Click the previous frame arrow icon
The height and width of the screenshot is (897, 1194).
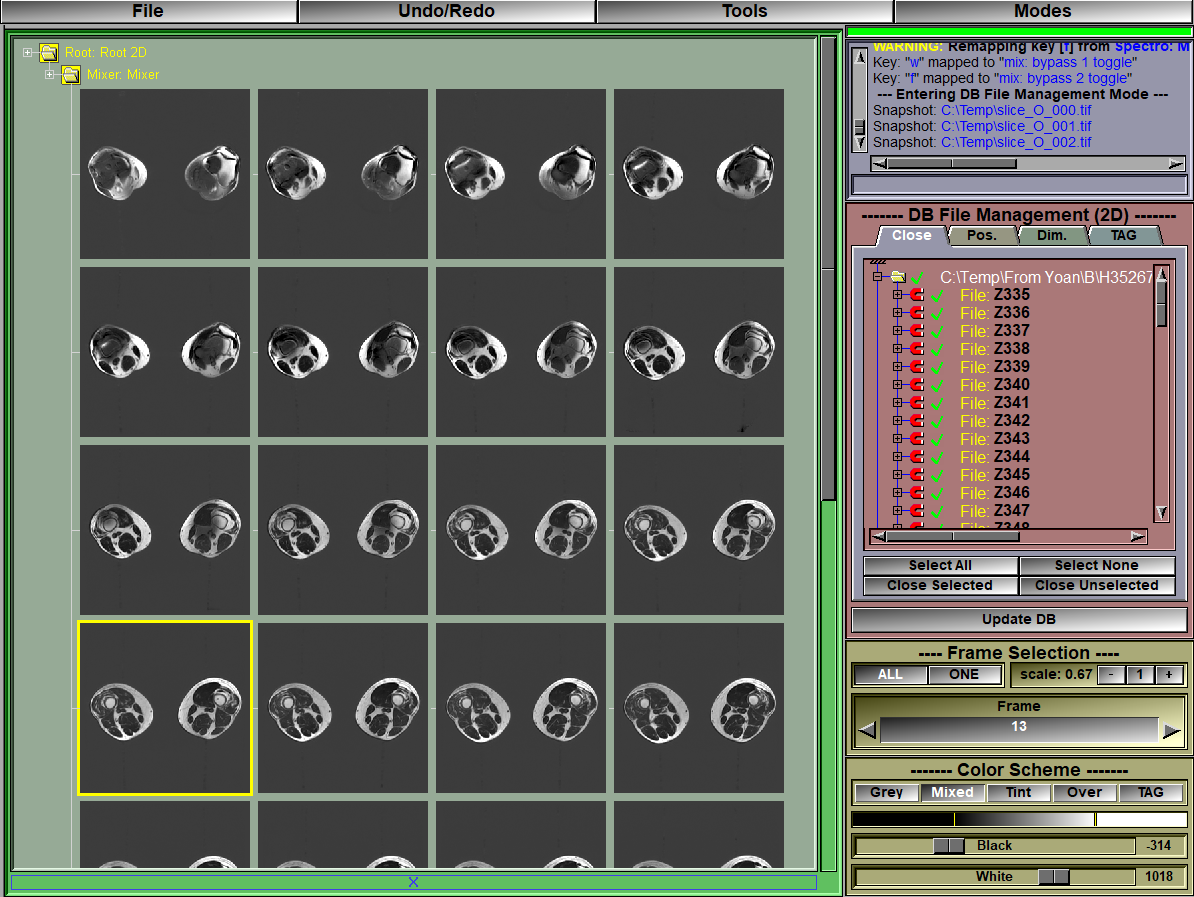point(867,731)
